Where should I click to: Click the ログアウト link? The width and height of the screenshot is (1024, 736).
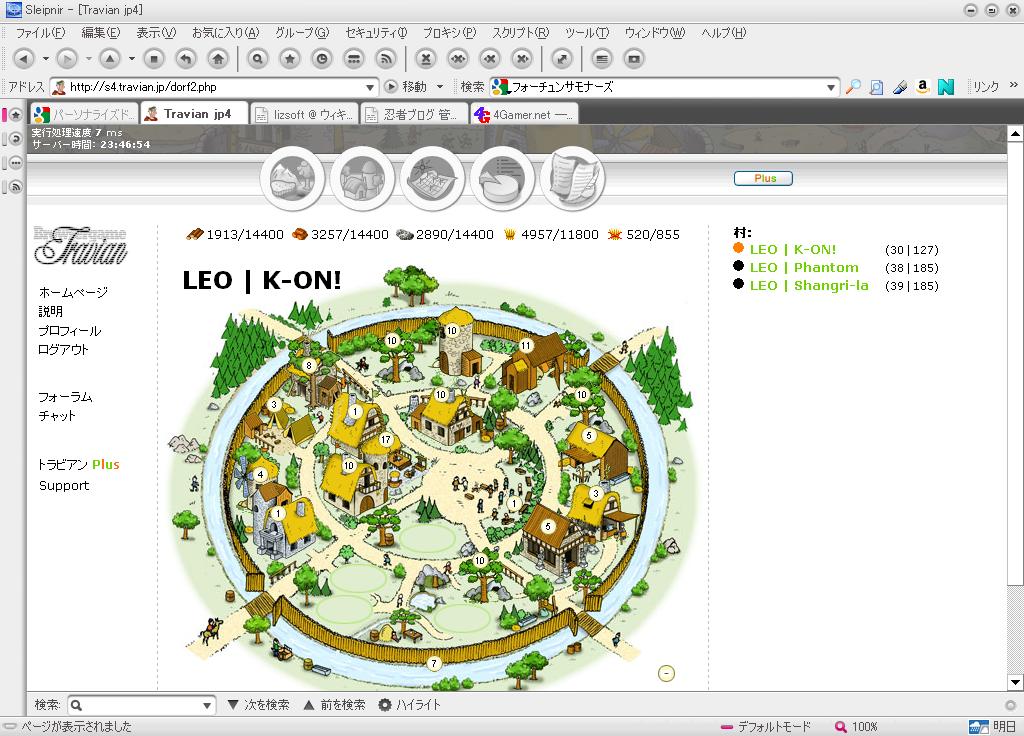coord(63,349)
